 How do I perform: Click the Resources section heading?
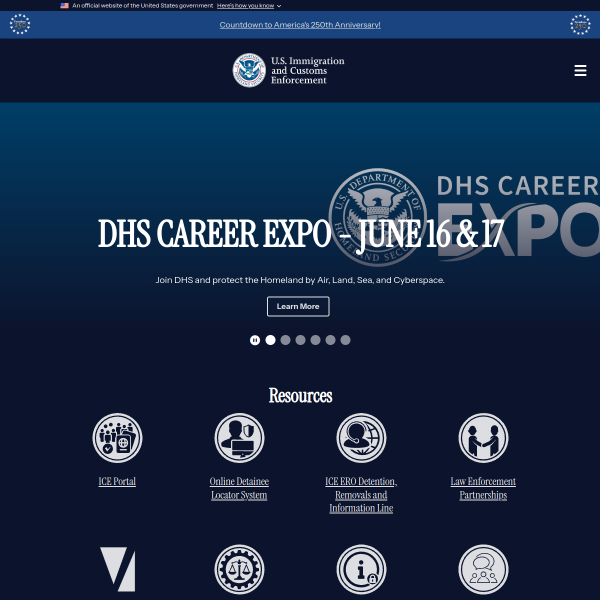tap(300, 395)
